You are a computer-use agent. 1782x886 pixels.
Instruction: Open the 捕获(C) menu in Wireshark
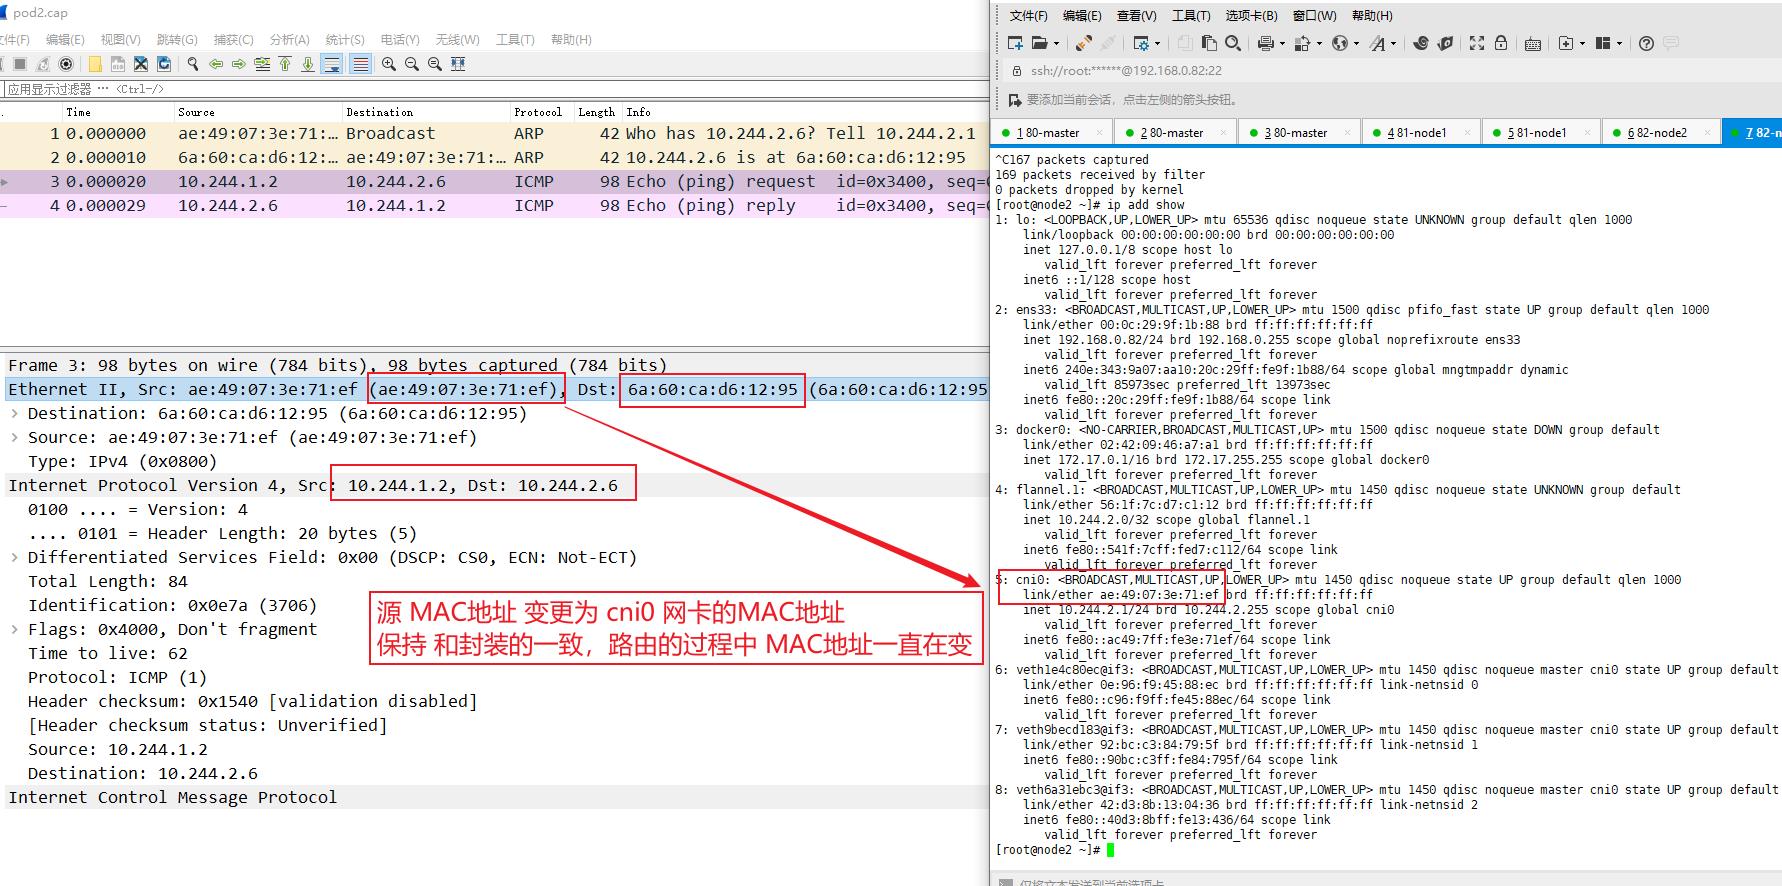234,40
